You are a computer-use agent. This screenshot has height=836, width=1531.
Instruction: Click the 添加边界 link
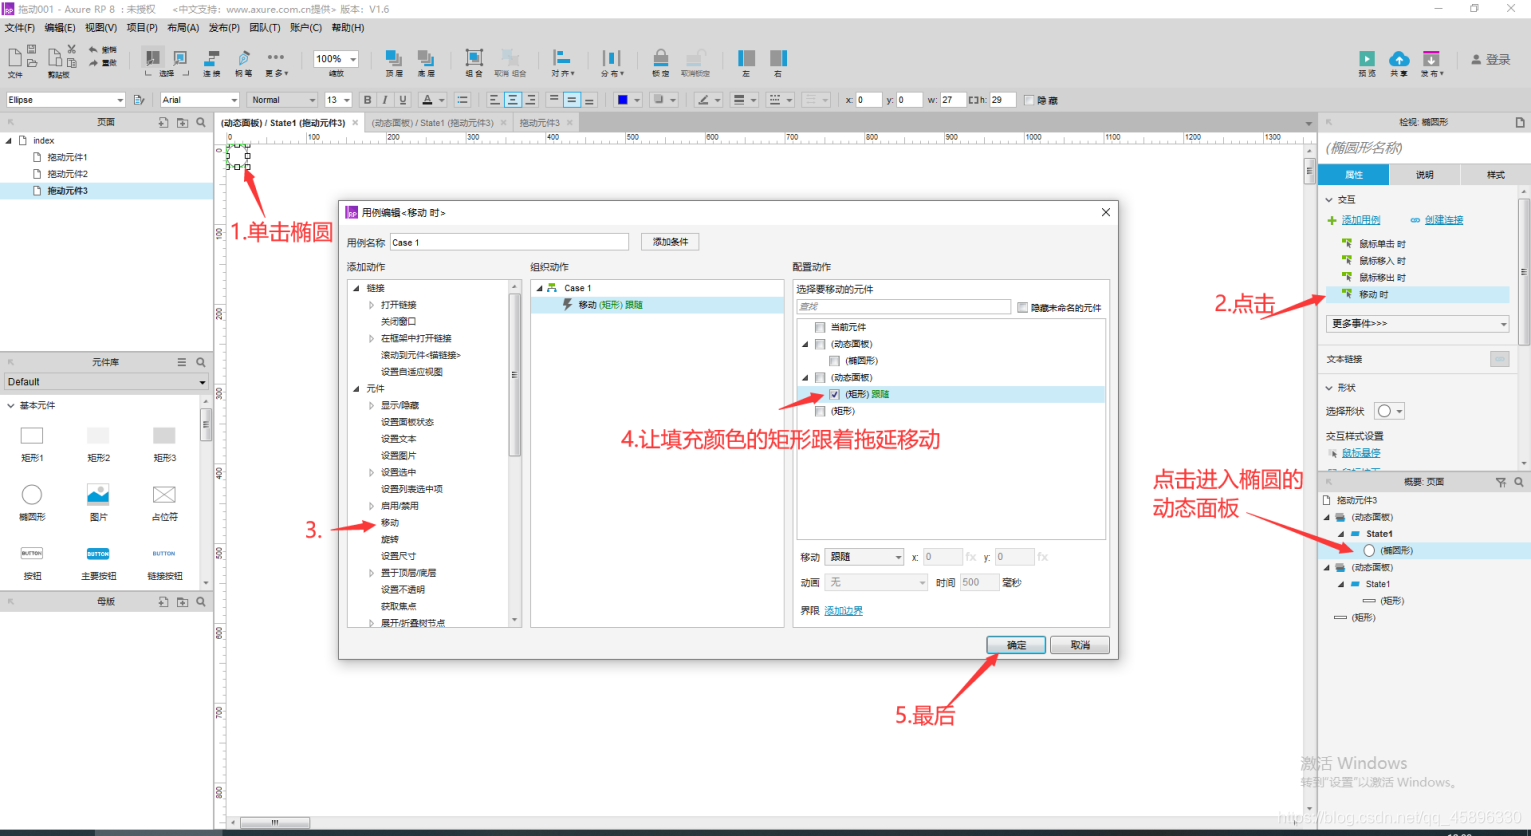(843, 611)
